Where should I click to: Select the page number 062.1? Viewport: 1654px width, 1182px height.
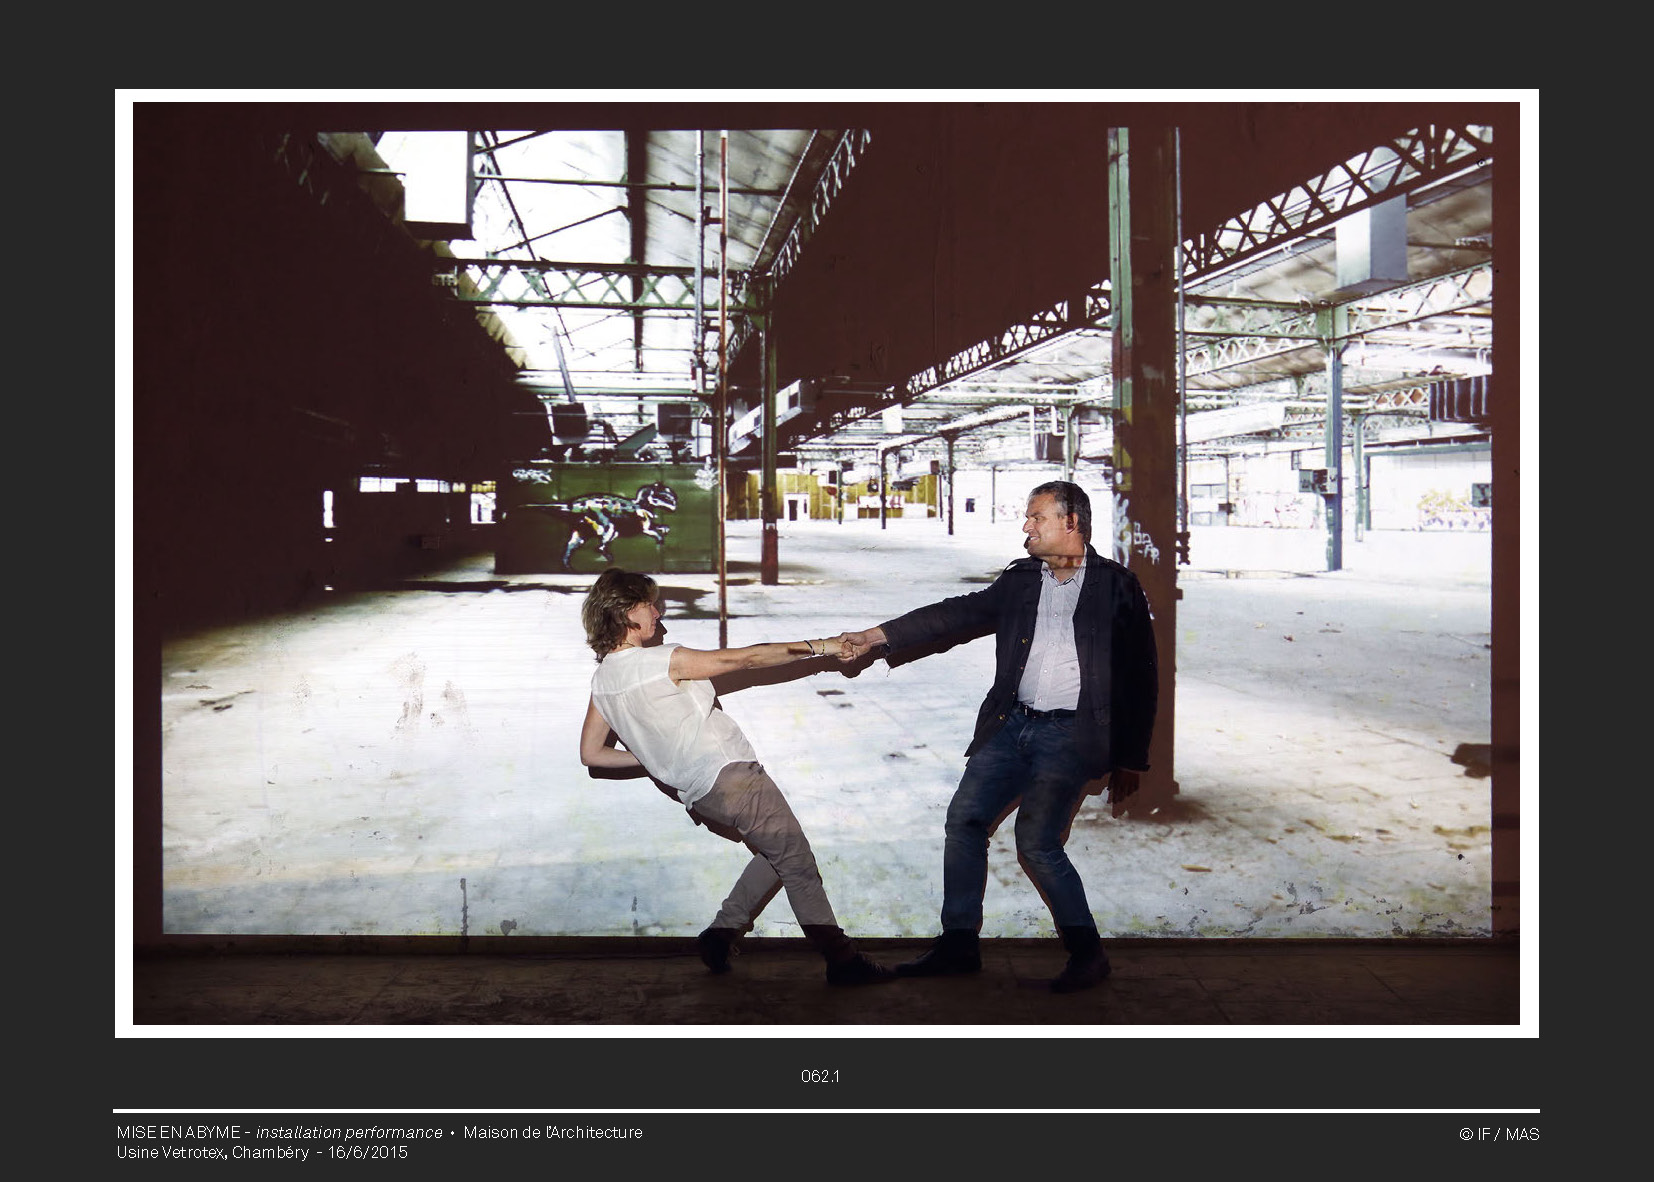pyautogui.click(x=820, y=1076)
